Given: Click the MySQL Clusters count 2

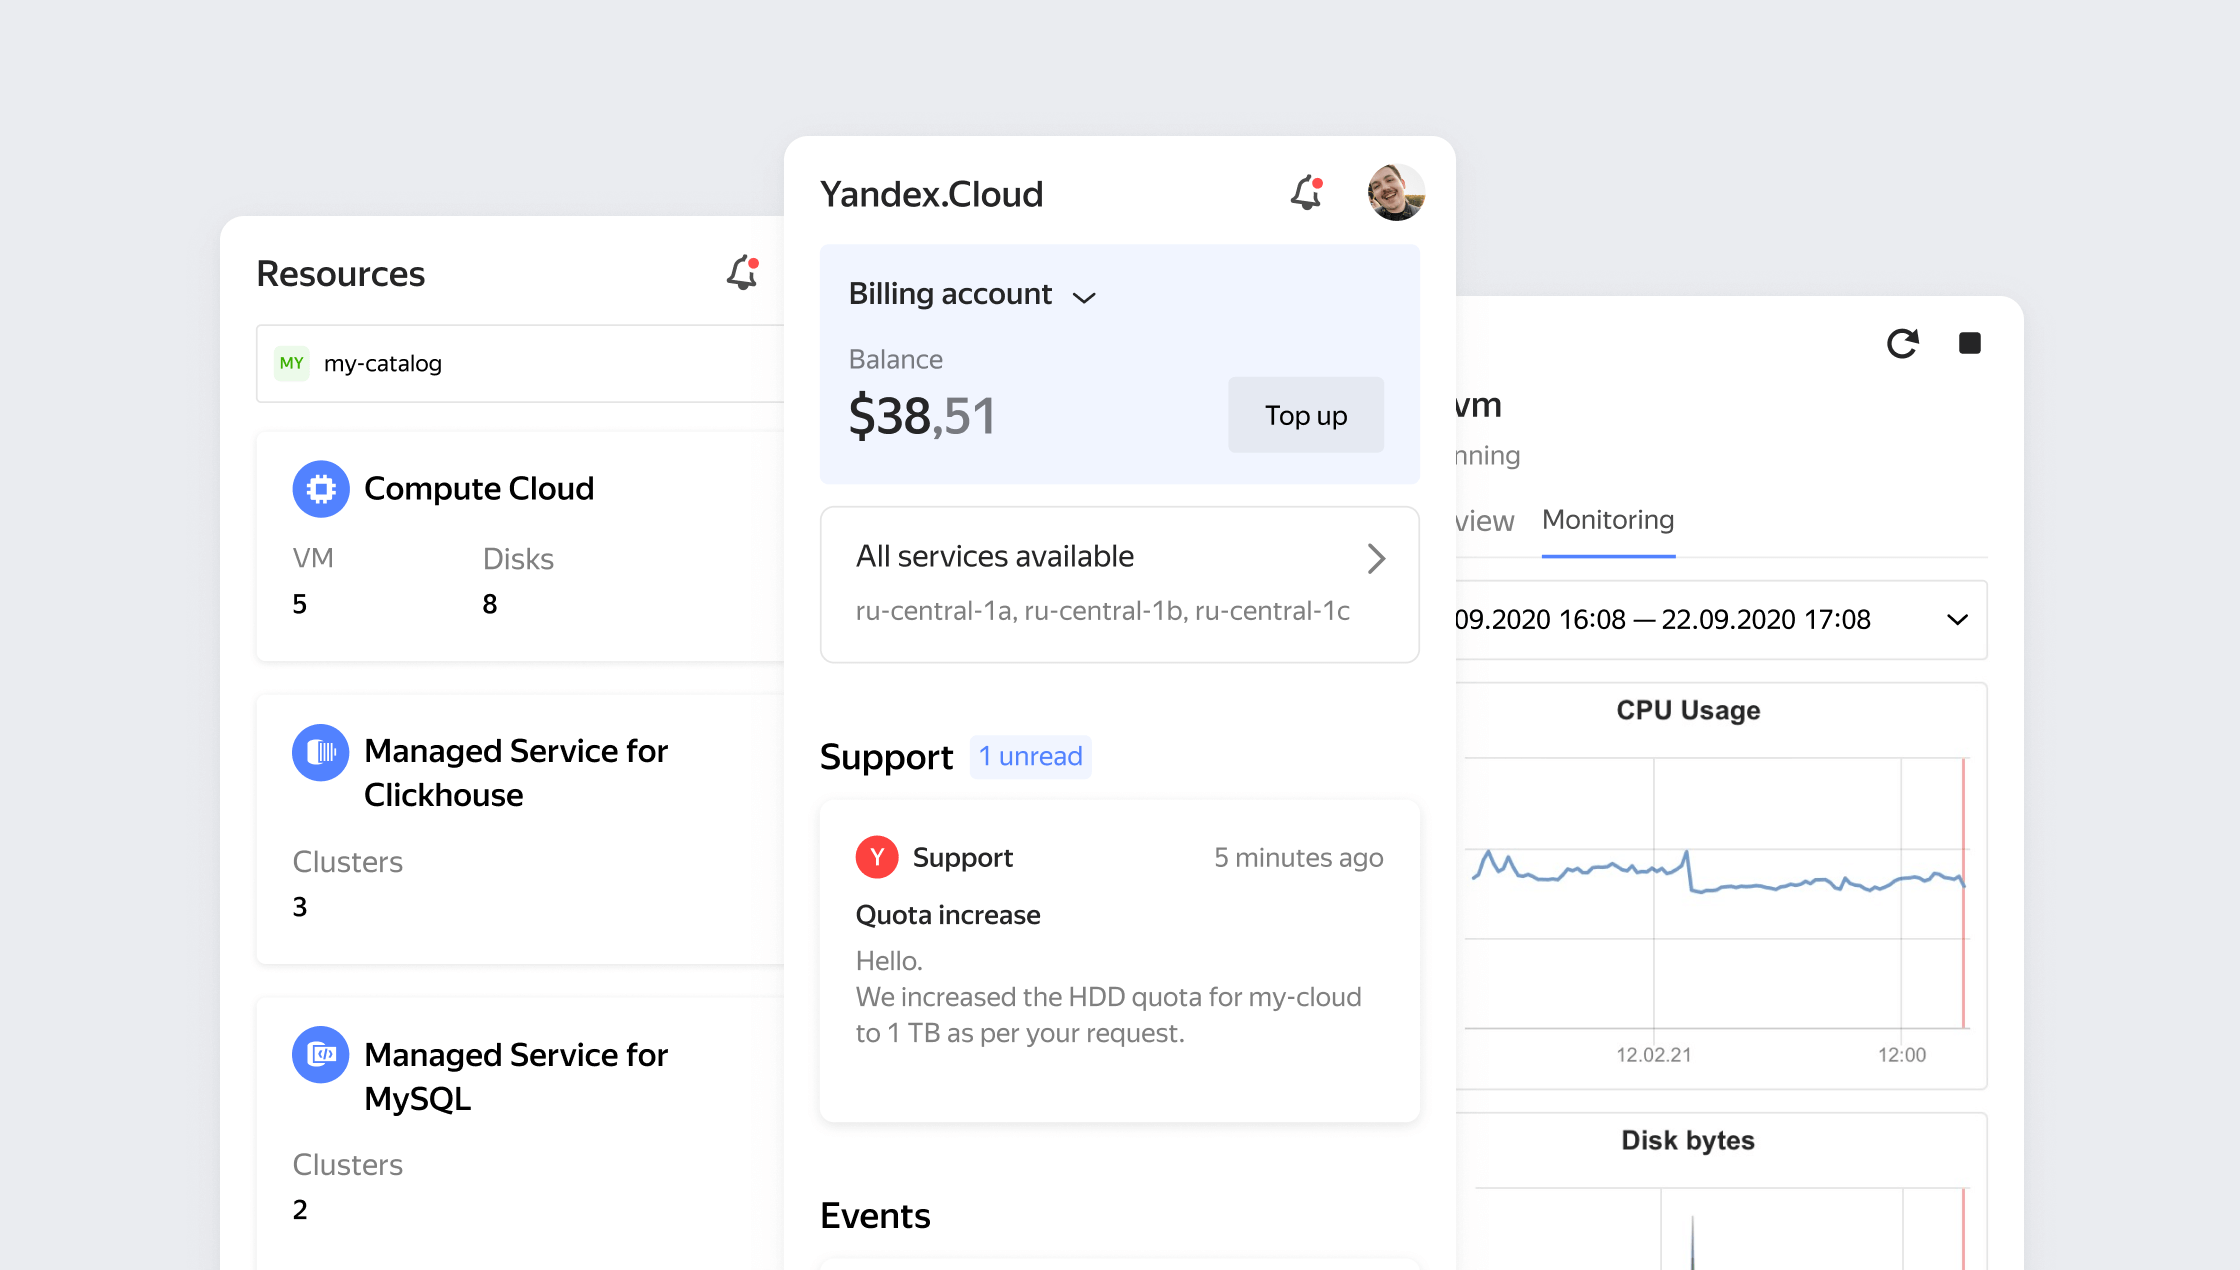Looking at the screenshot, I should click(300, 1210).
